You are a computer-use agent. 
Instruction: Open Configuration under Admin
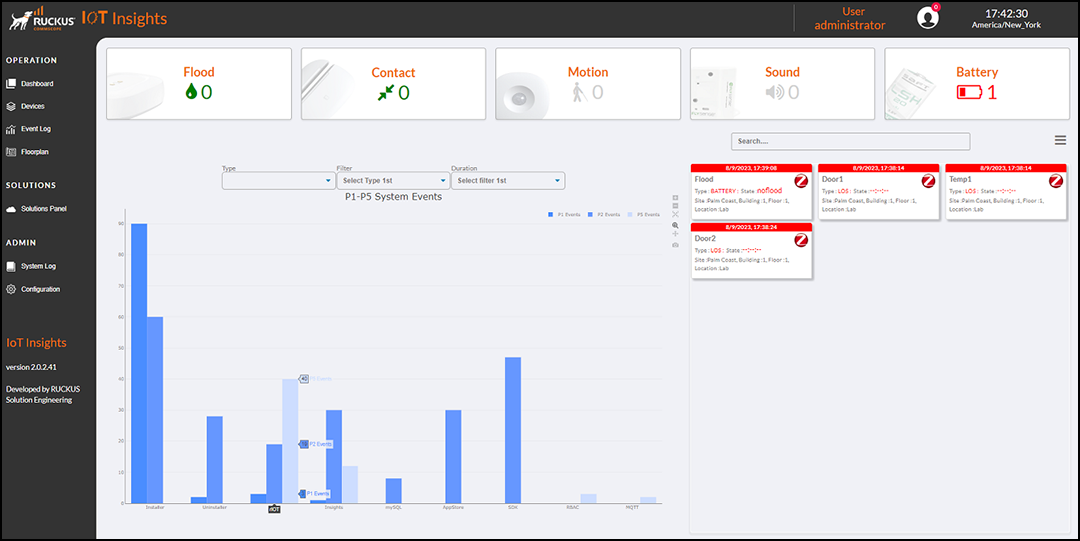[x=41, y=289]
